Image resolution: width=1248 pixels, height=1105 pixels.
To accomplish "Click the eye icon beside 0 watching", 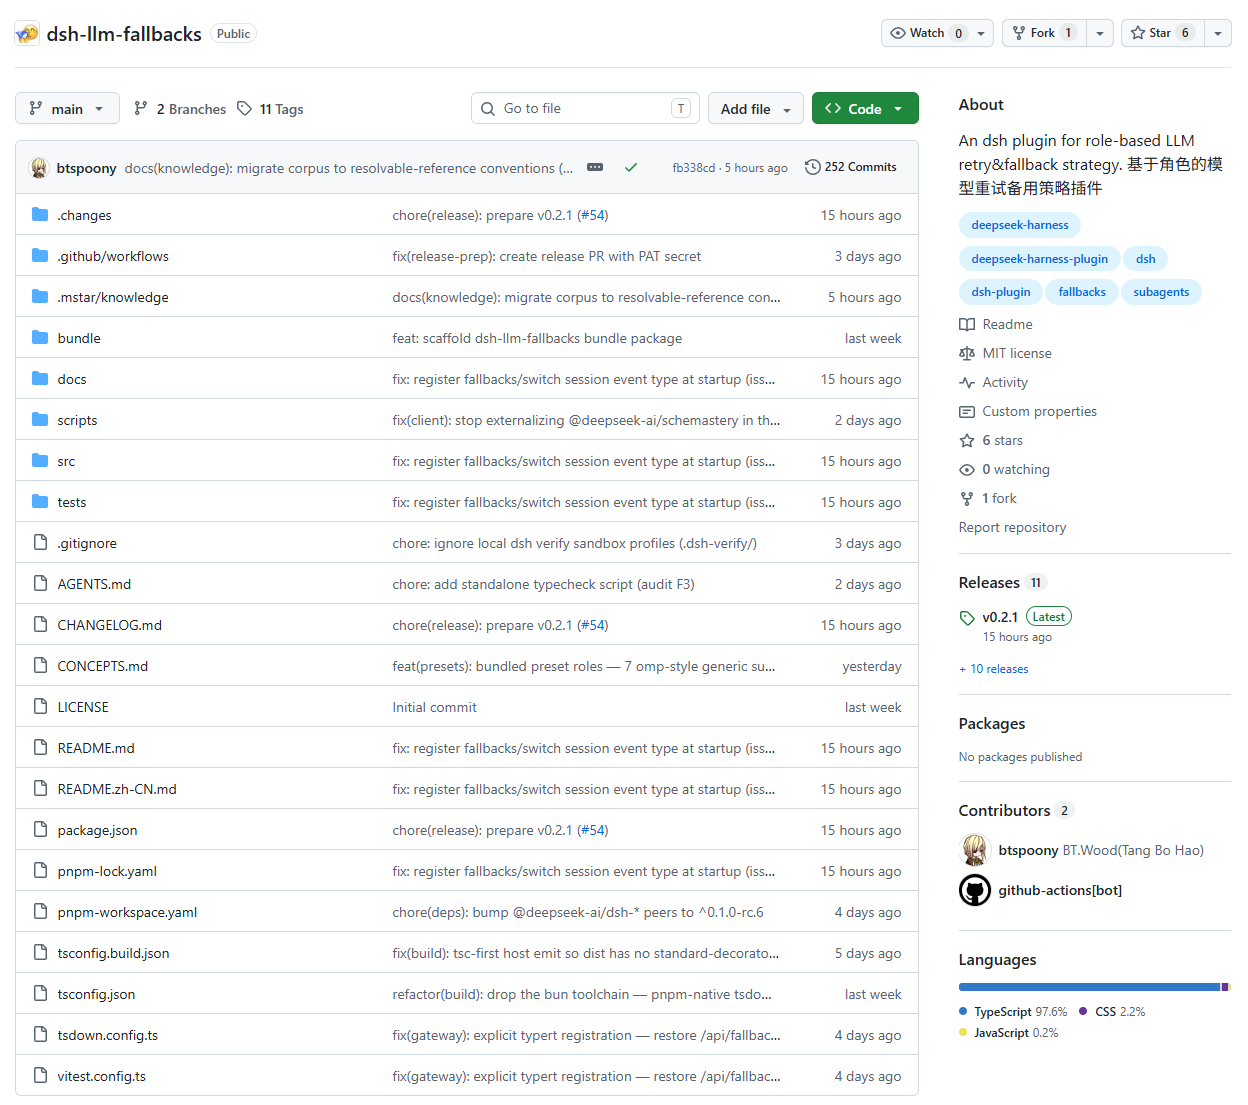I will (967, 469).
